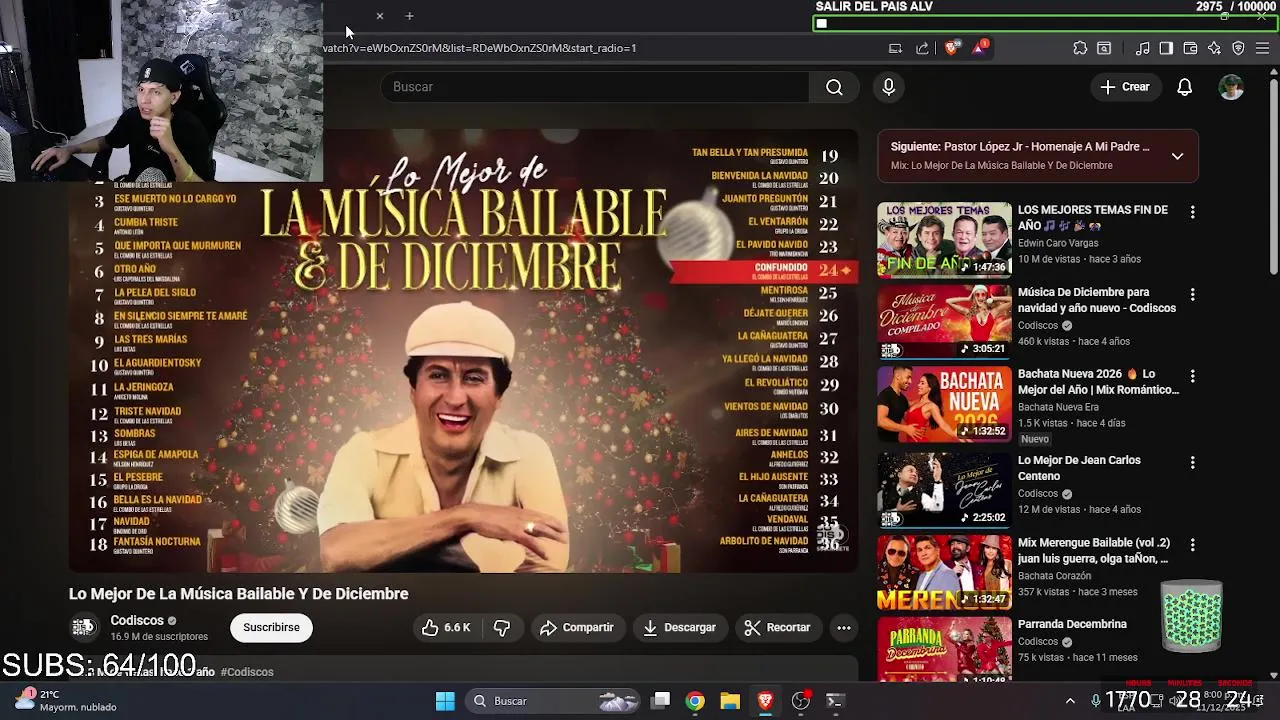The image size is (1280, 720).
Task: Open Parranda Decembrina video title
Action: pyautogui.click(x=1072, y=624)
